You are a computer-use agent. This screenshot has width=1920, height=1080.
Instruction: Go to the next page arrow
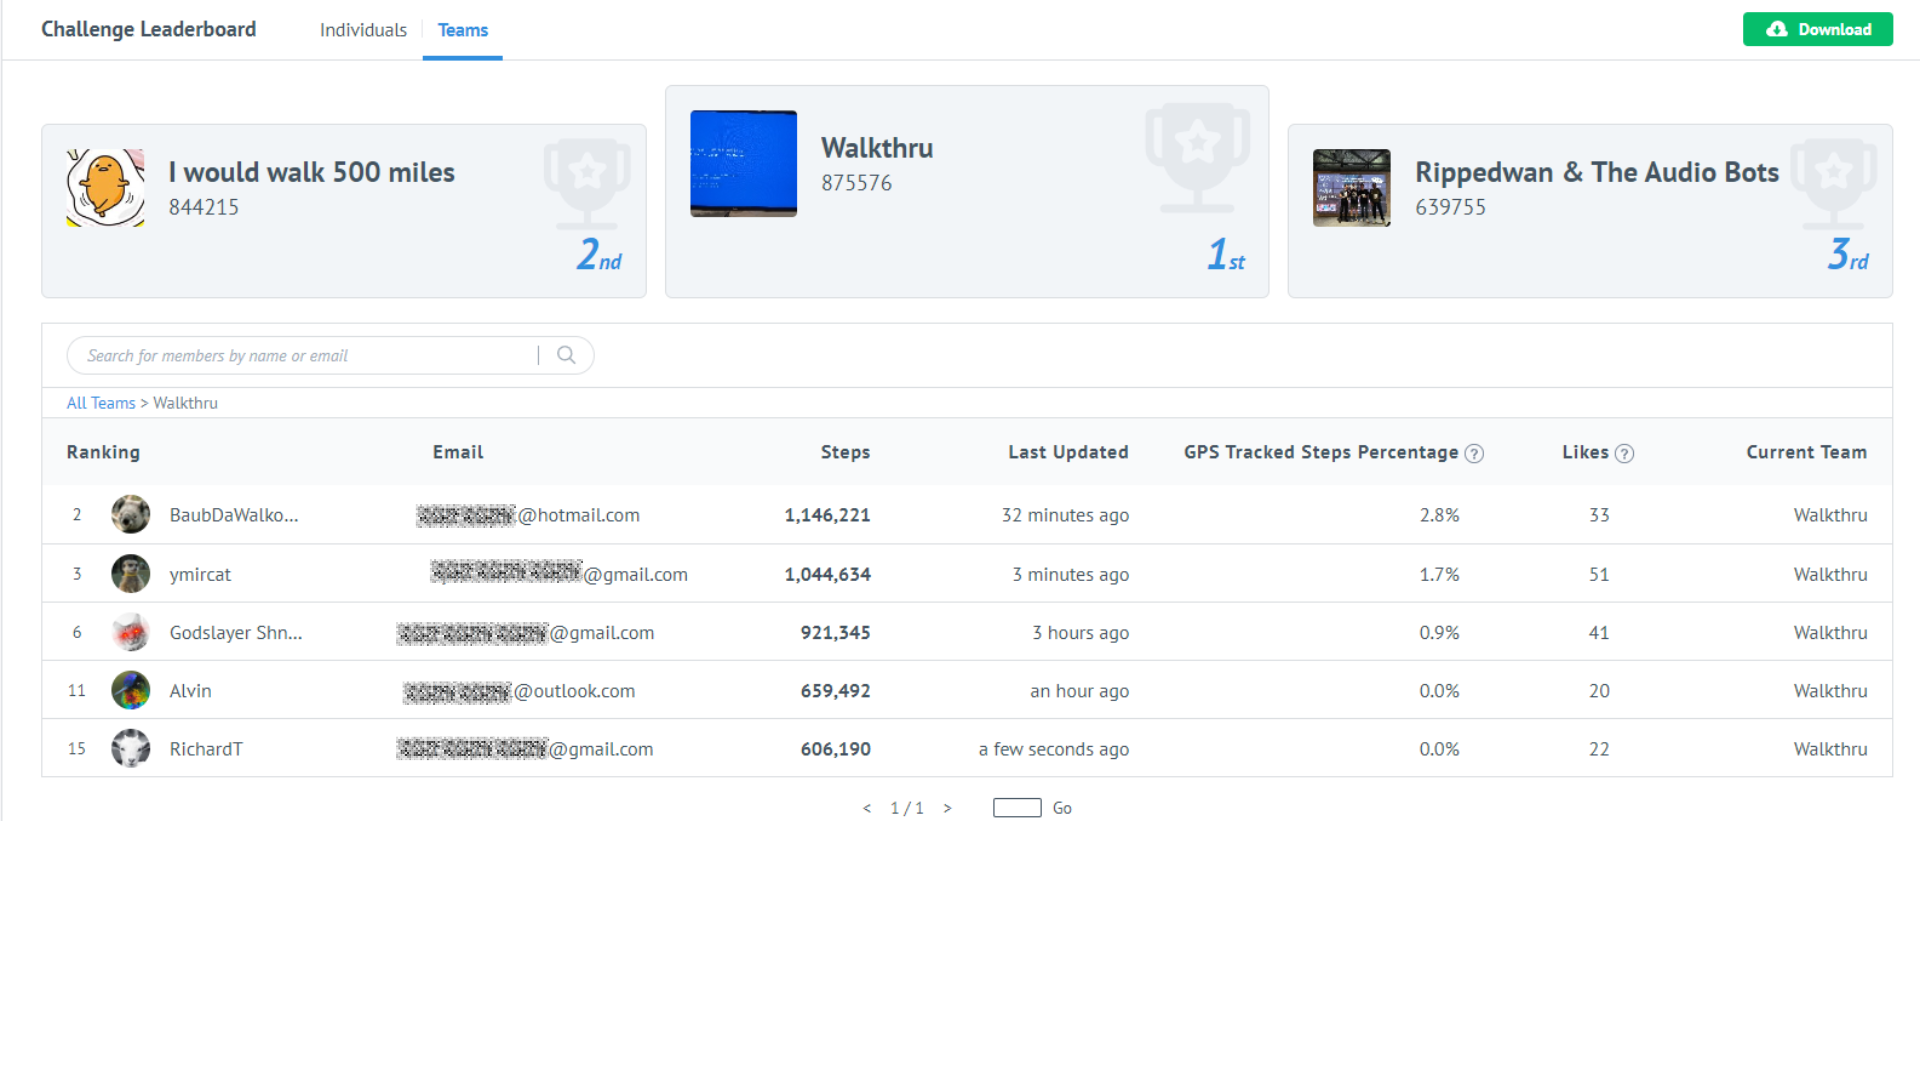click(947, 808)
